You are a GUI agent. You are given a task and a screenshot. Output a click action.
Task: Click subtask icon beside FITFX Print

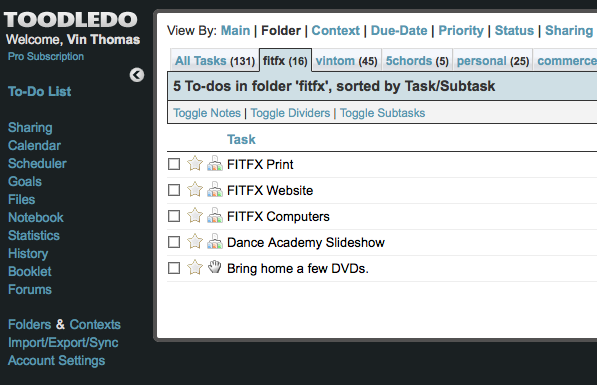pyautogui.click(x=215, y=163)
